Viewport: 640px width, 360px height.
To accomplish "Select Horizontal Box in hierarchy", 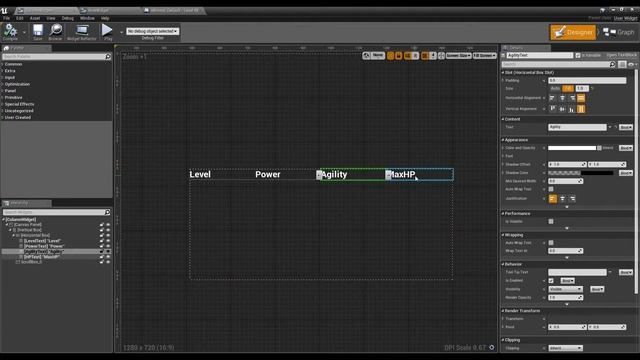I will (35, 236).
